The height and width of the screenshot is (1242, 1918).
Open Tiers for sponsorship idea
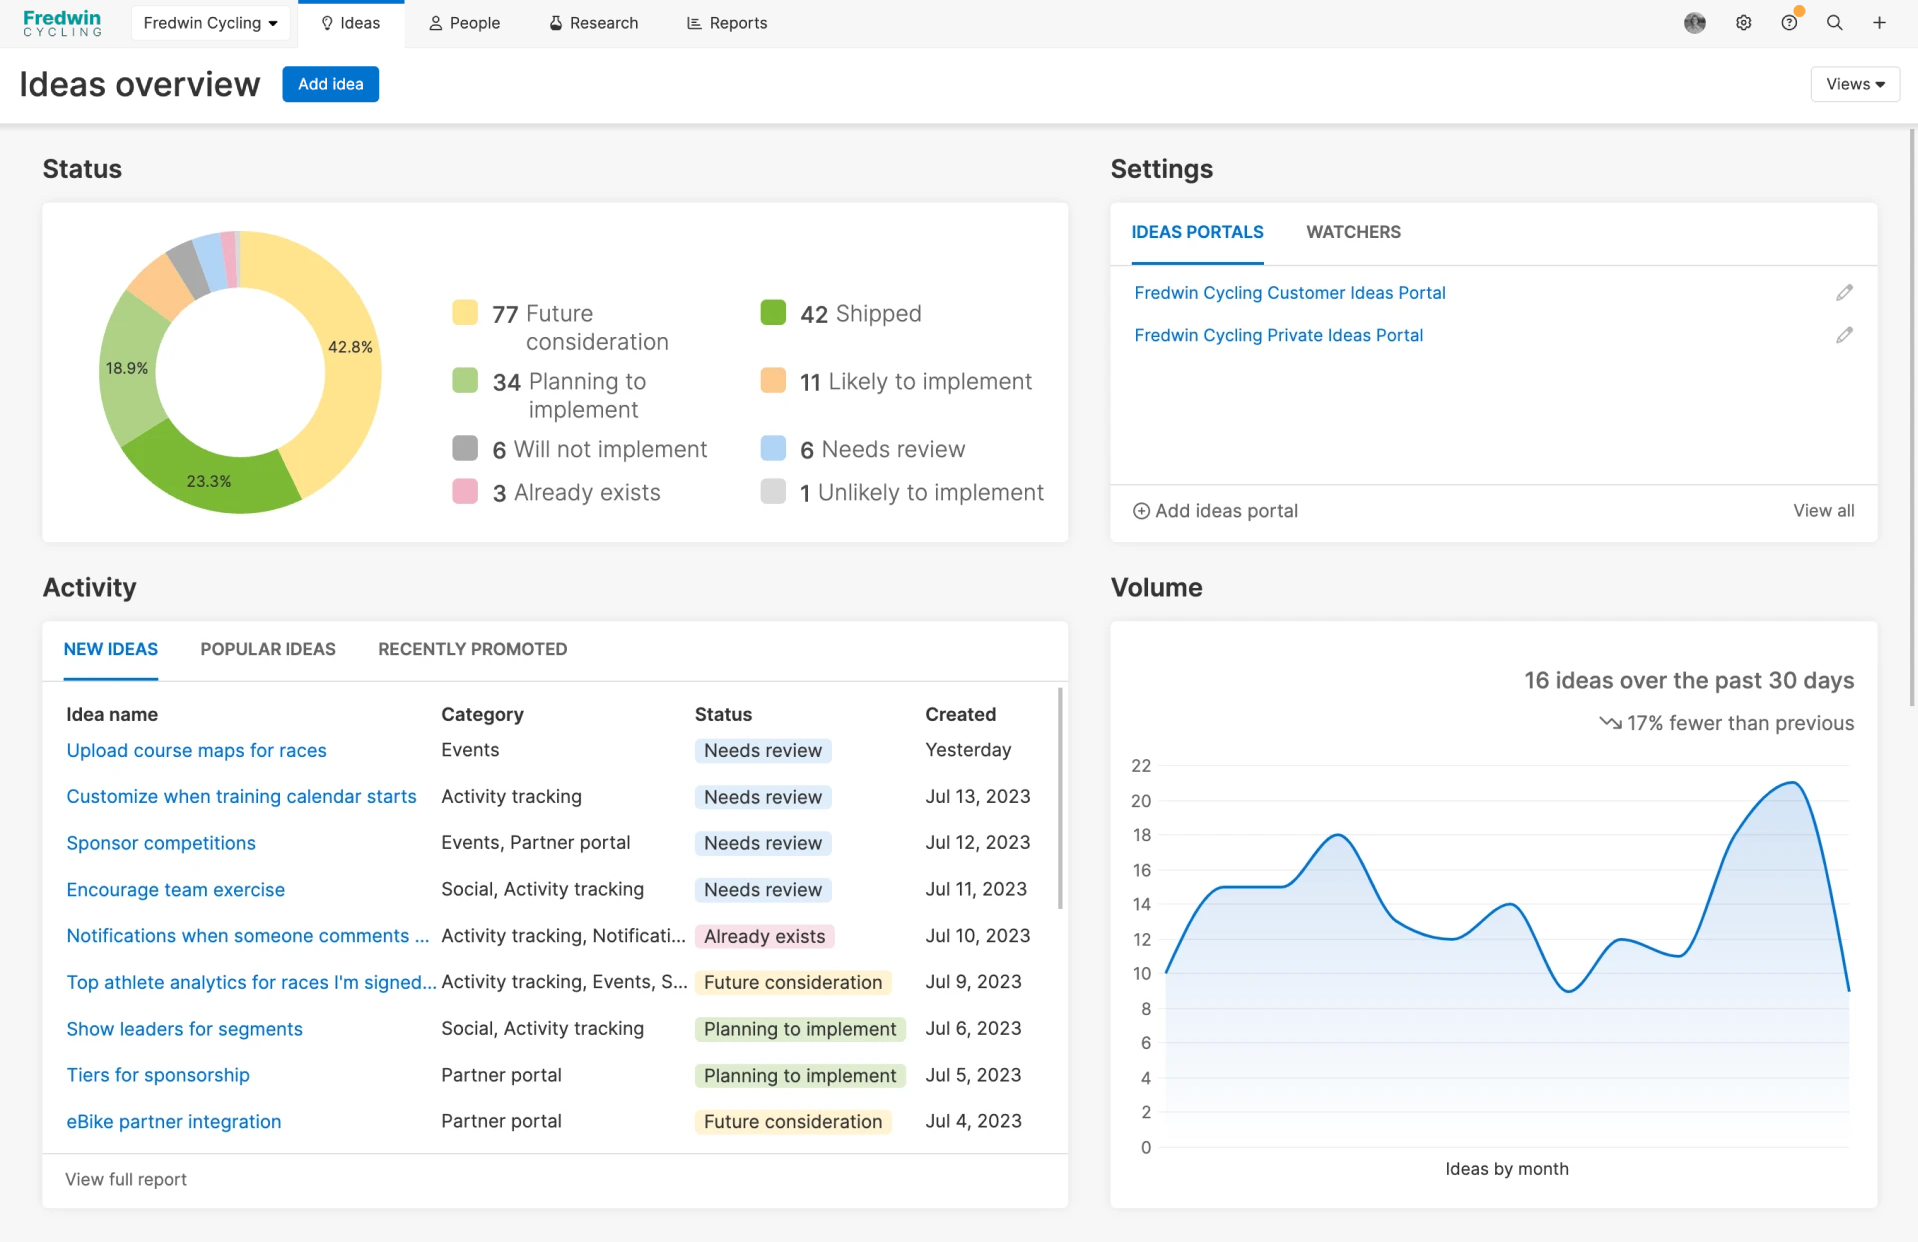pos(158,1075)
